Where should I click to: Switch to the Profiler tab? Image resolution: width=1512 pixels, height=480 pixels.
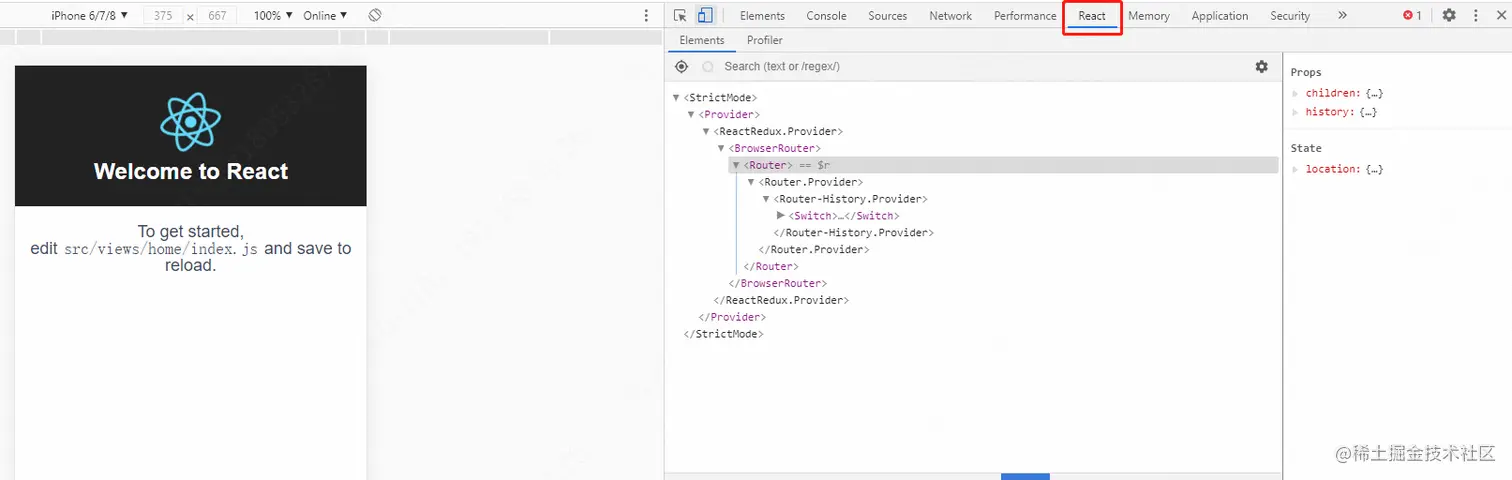pos(765,40)
